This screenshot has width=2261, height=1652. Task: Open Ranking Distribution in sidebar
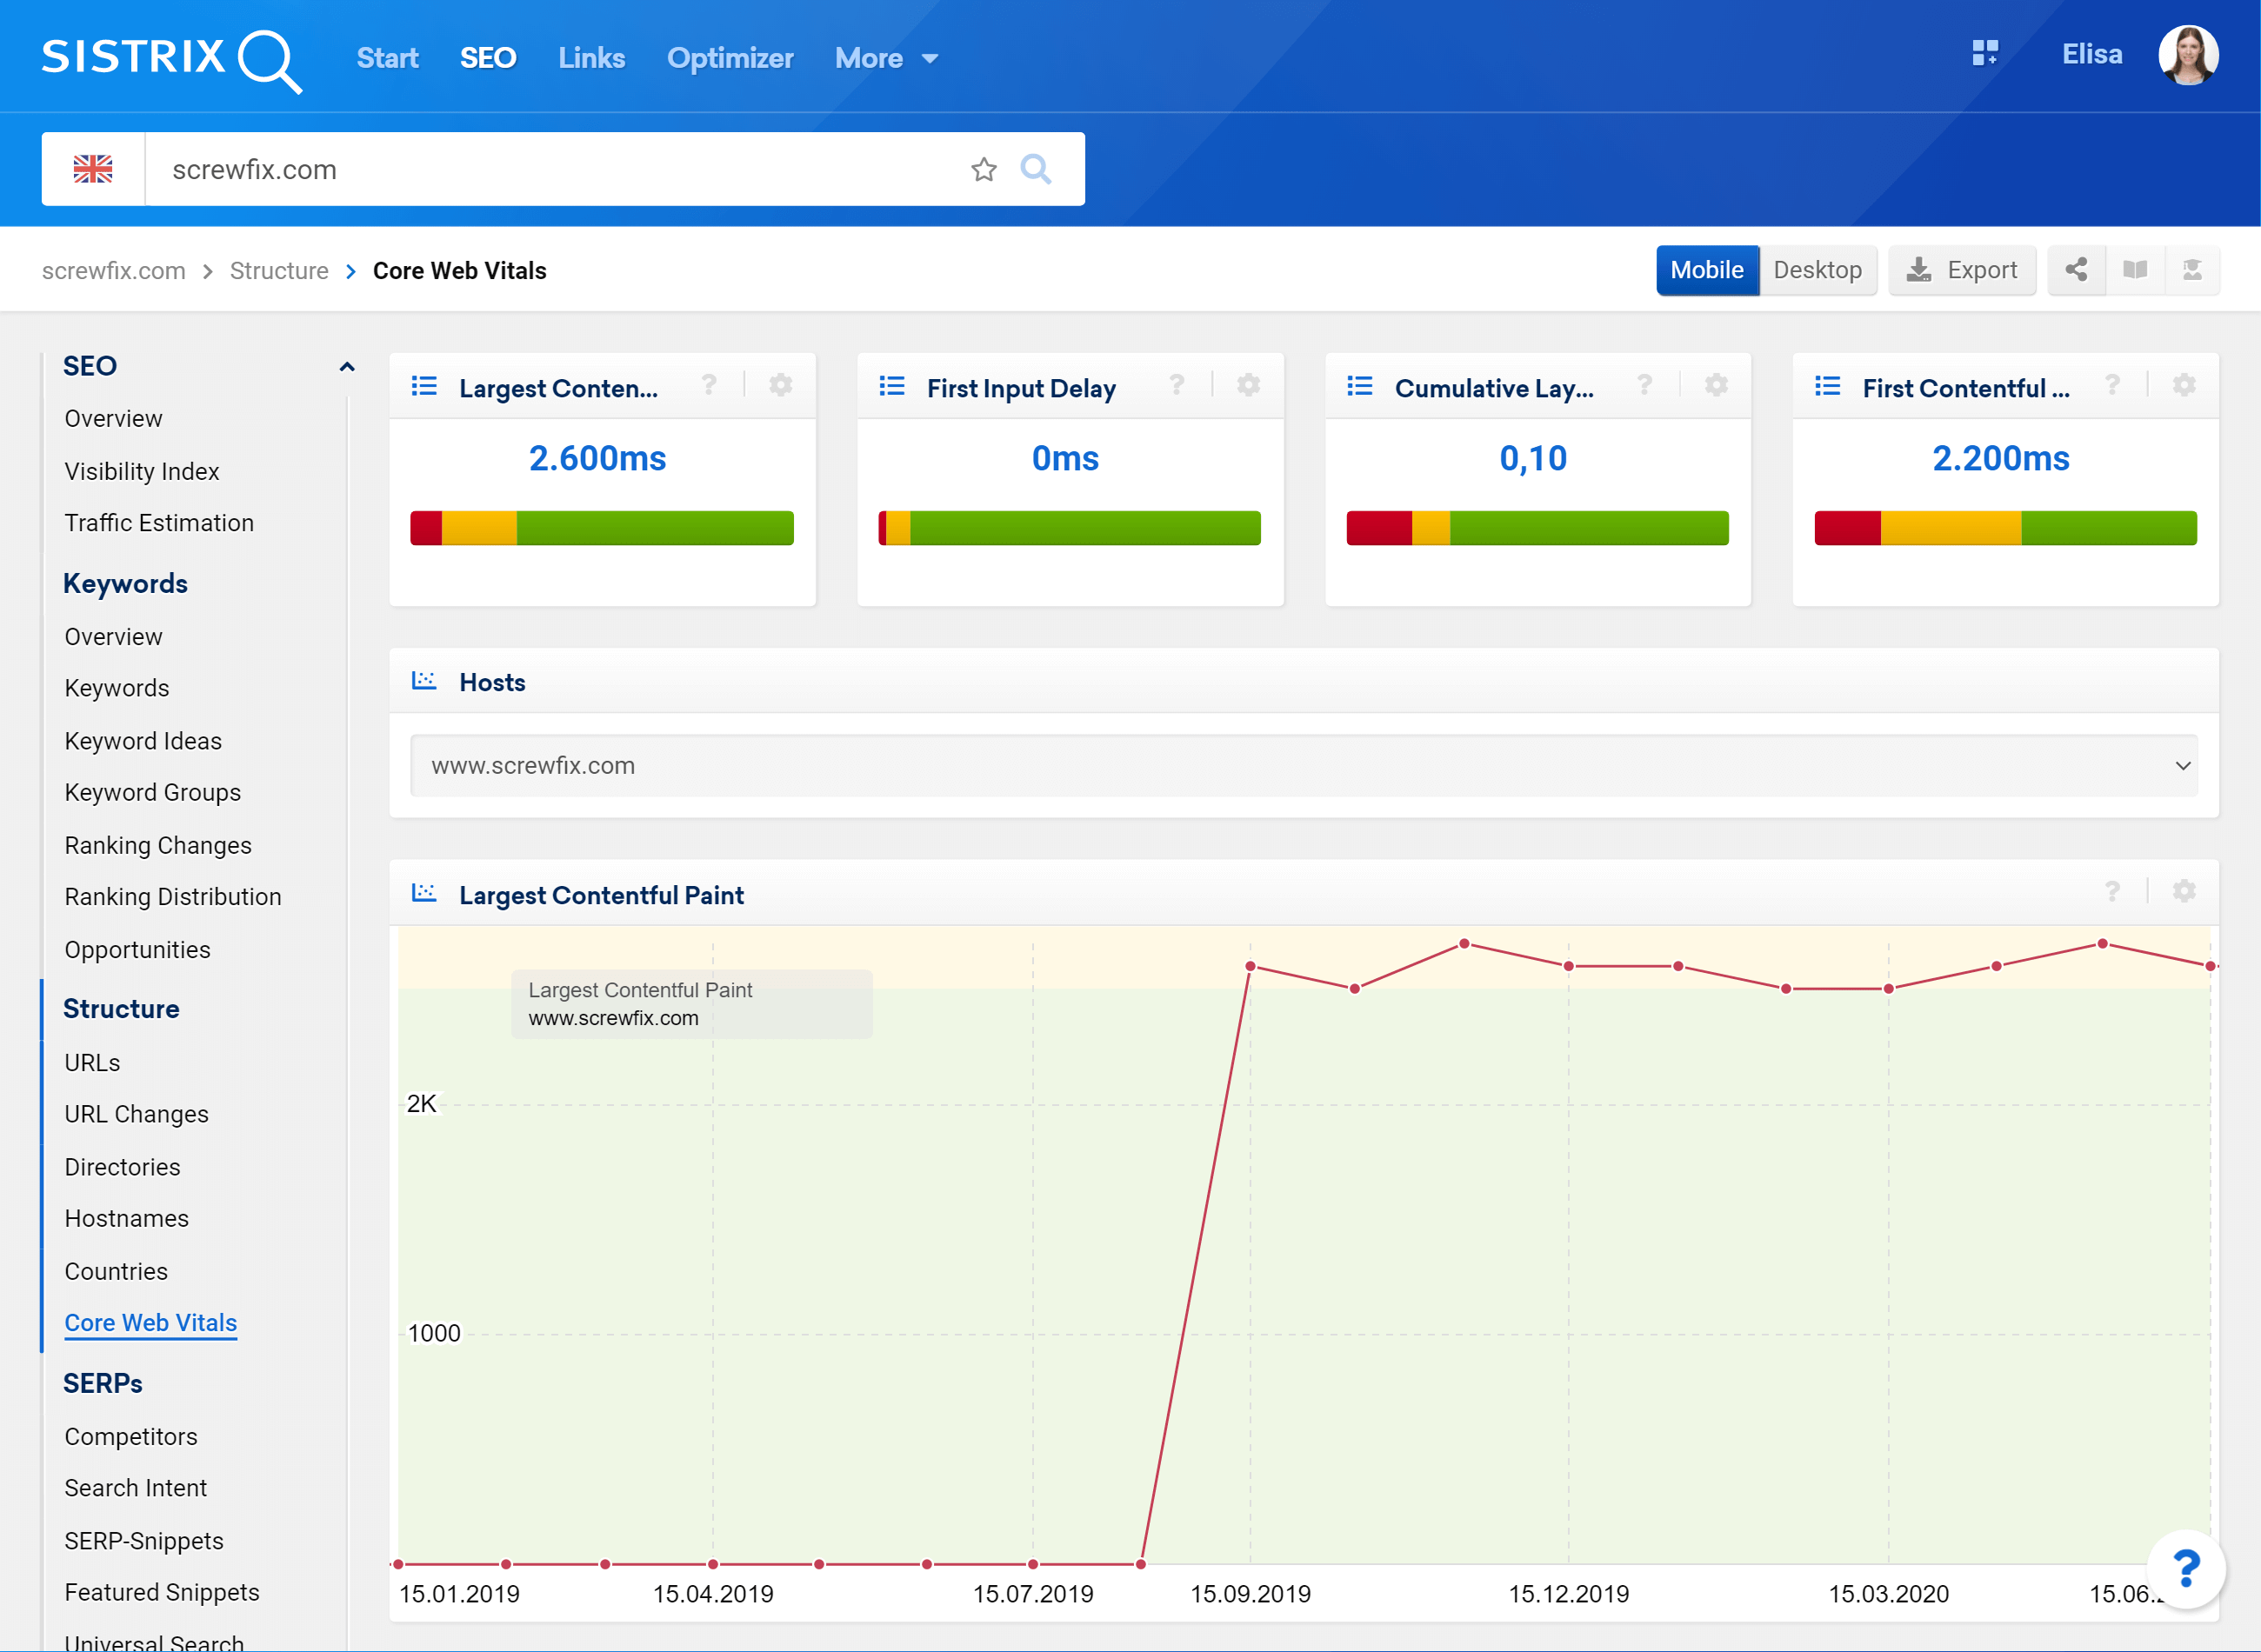(173, 897)
